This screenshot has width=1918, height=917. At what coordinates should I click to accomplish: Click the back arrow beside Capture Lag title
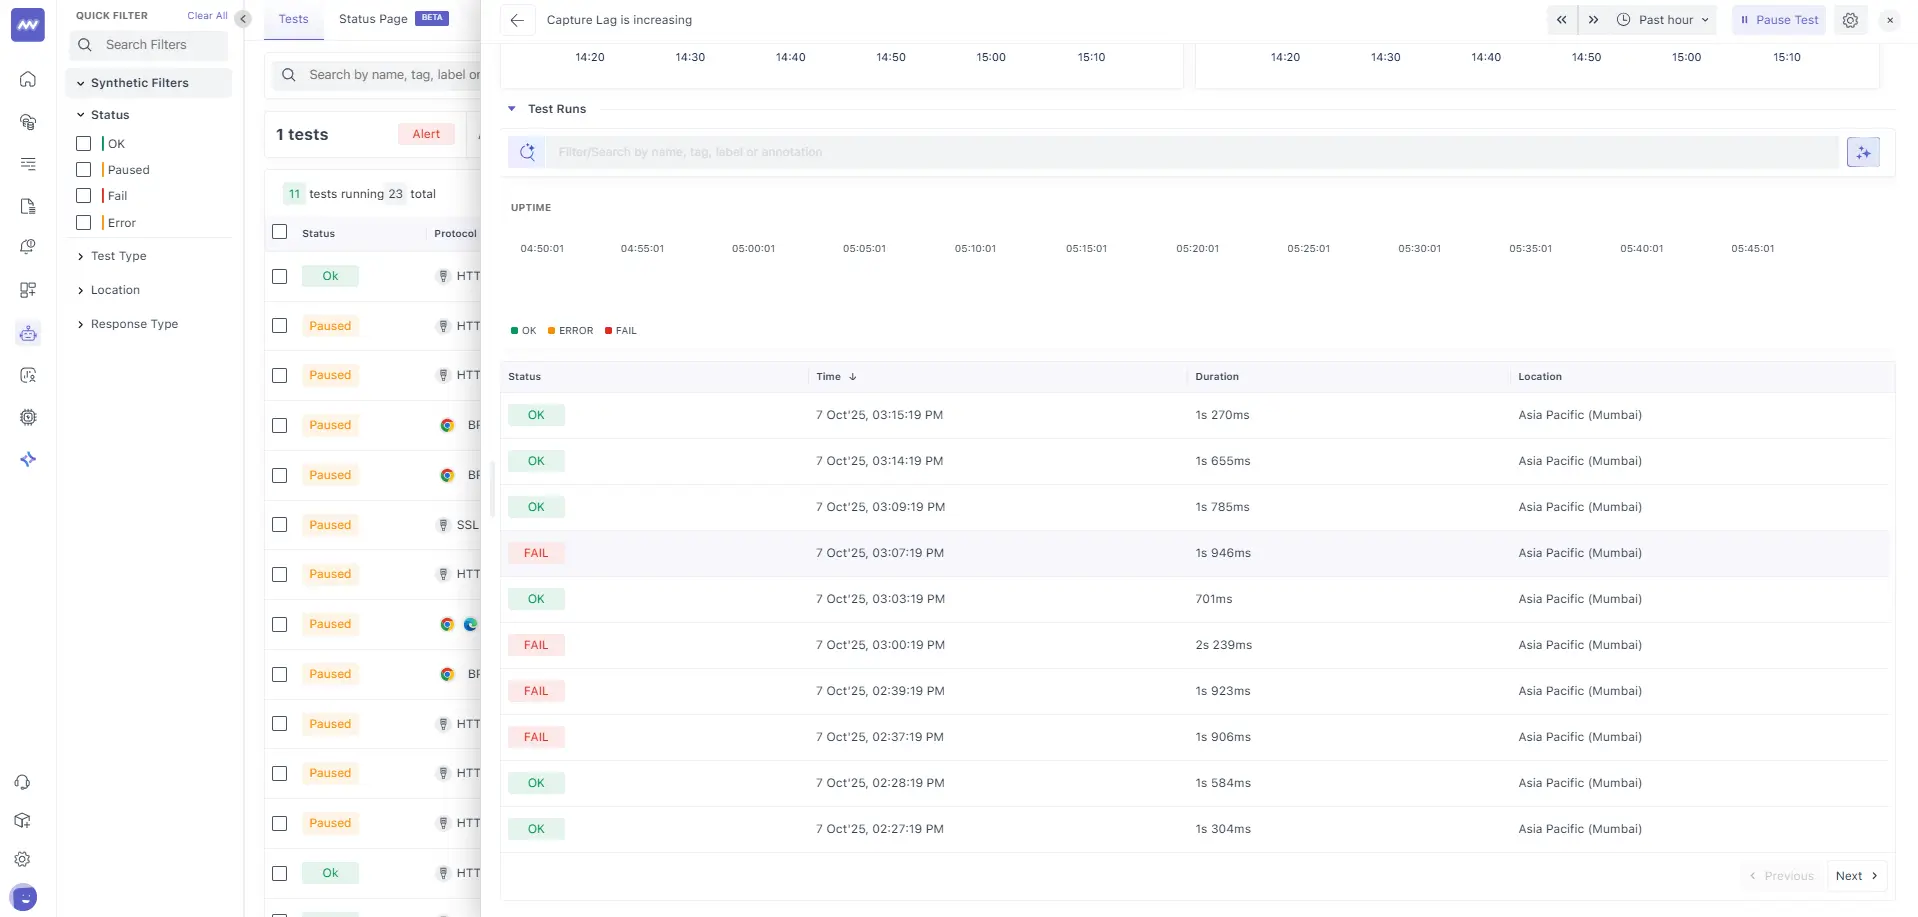tap(517, 20)
